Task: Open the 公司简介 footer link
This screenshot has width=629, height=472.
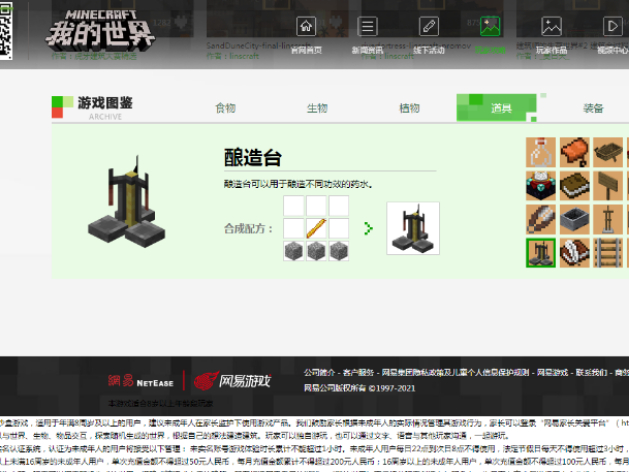Action: (319, 373)
